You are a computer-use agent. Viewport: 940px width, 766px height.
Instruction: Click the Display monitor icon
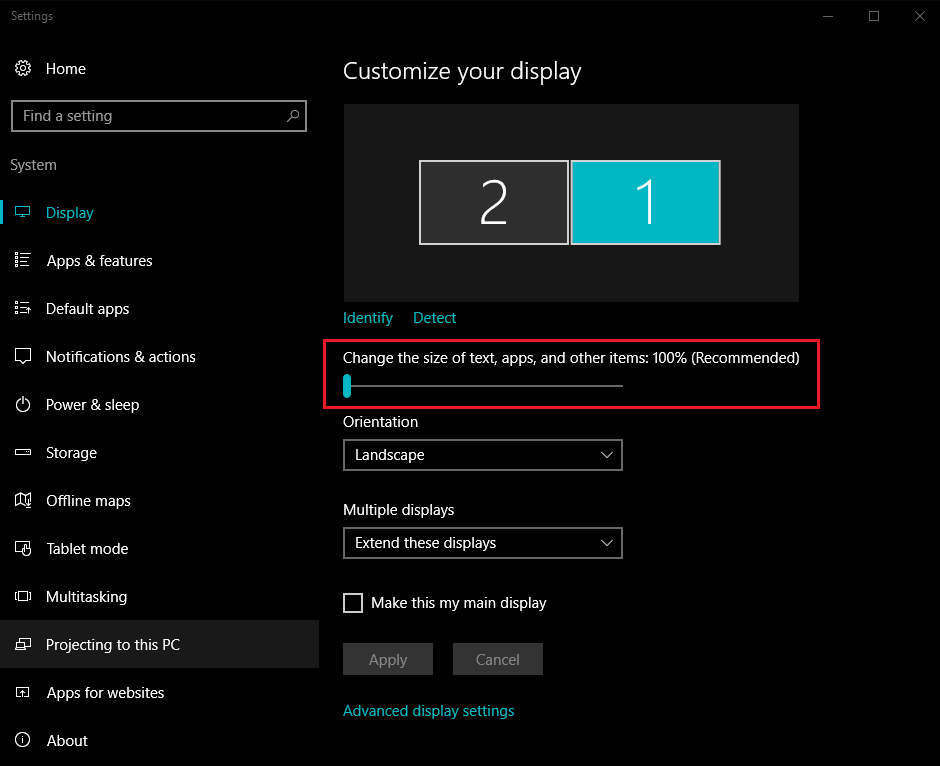pyautogui.click(x=23, y=212)
